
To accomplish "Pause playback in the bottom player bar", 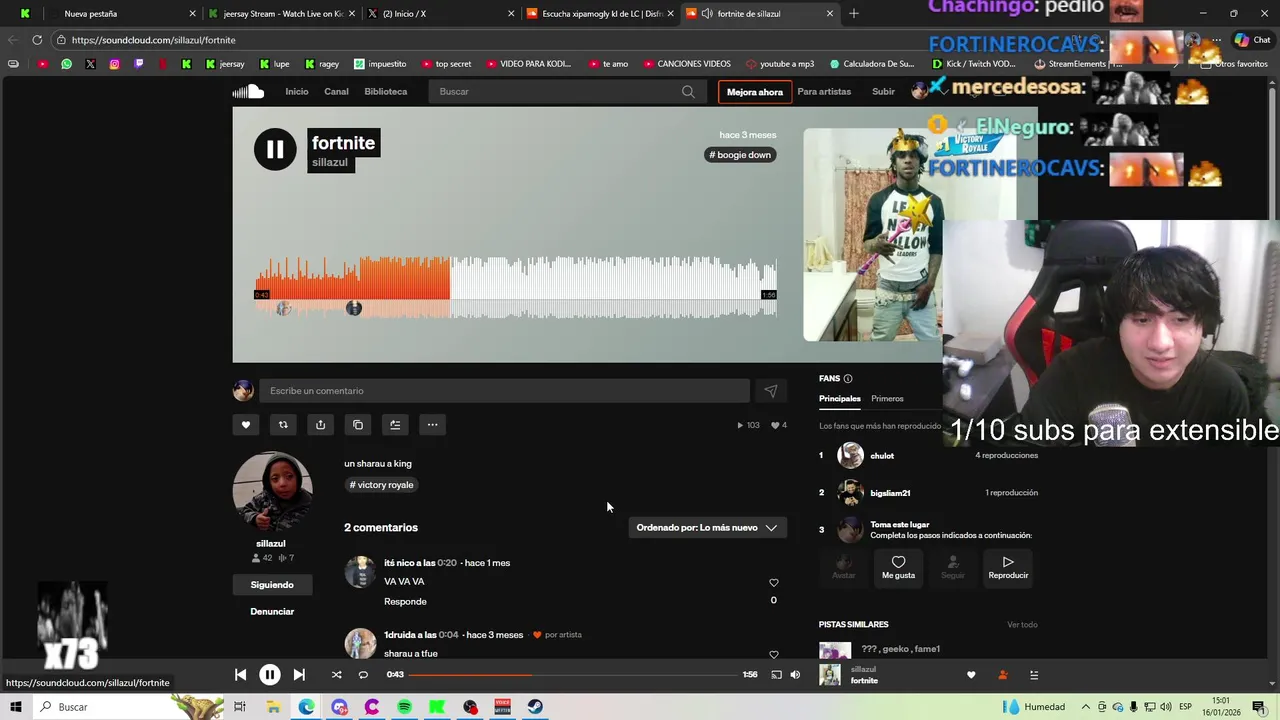I will click(x=270, y=675).
